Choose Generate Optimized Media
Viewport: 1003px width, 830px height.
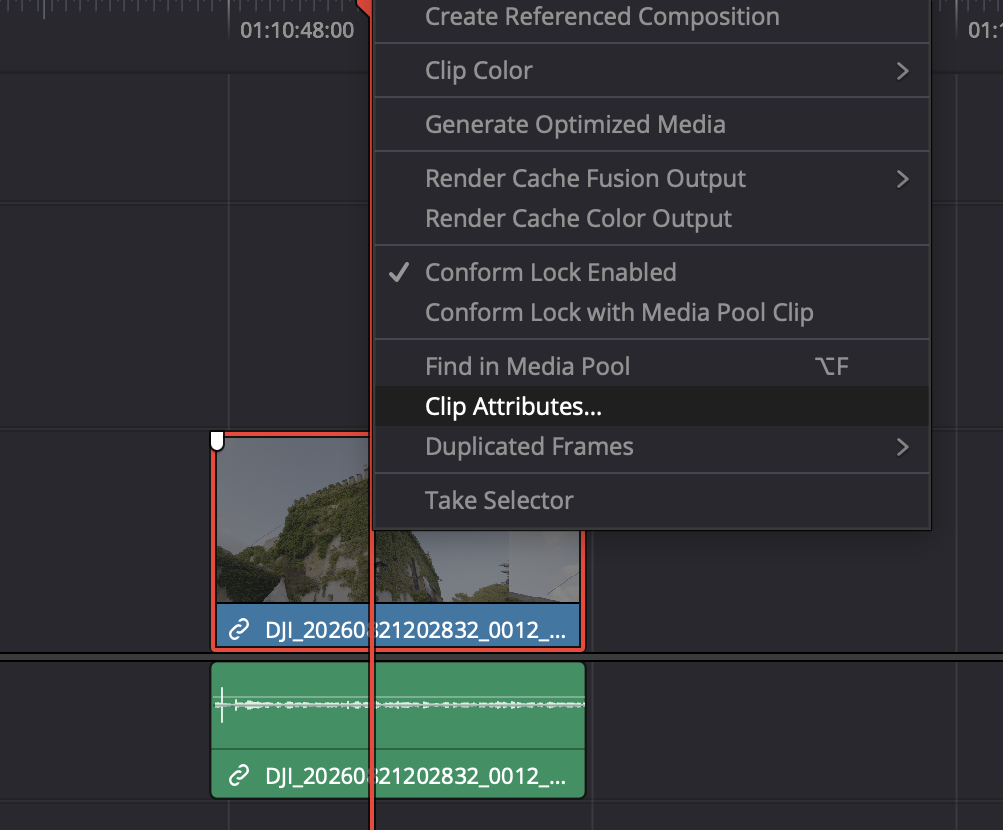pyautogui.click(x=651, y=125)
